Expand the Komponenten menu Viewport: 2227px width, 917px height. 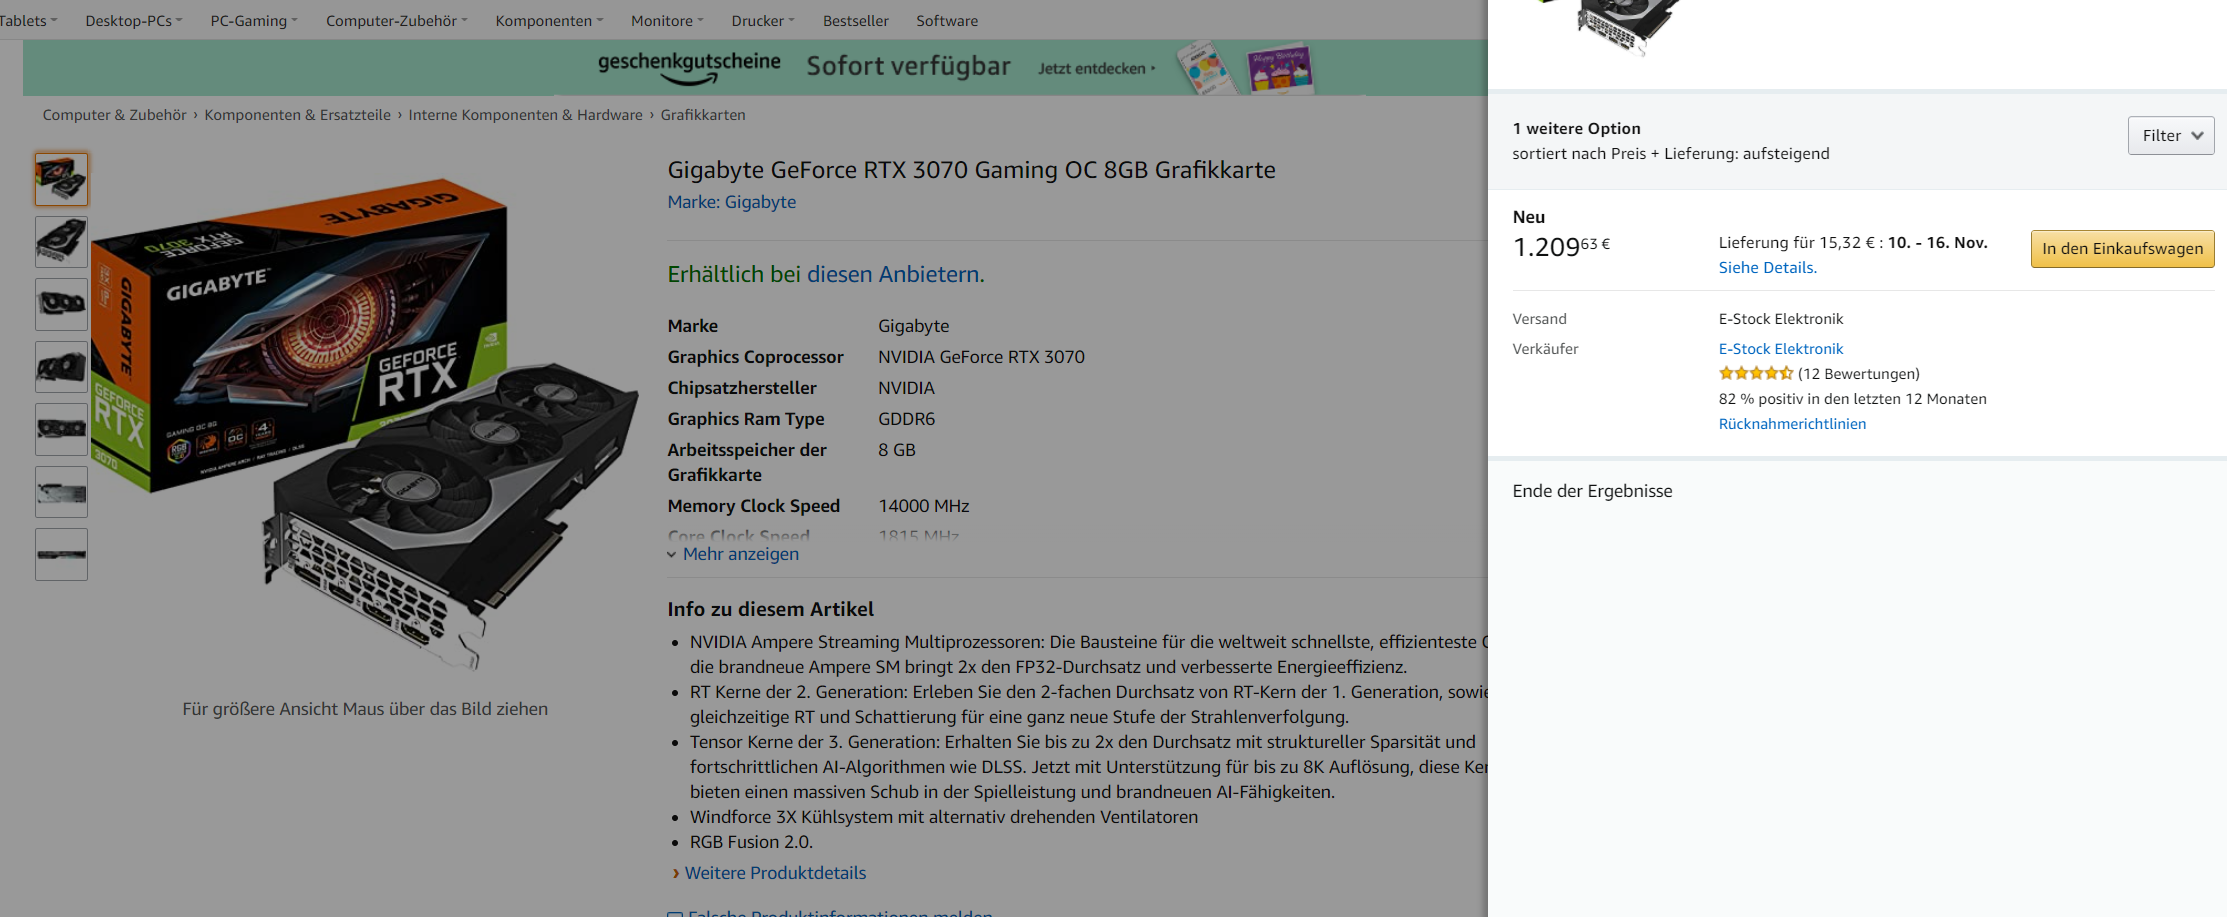click(549, 20)
